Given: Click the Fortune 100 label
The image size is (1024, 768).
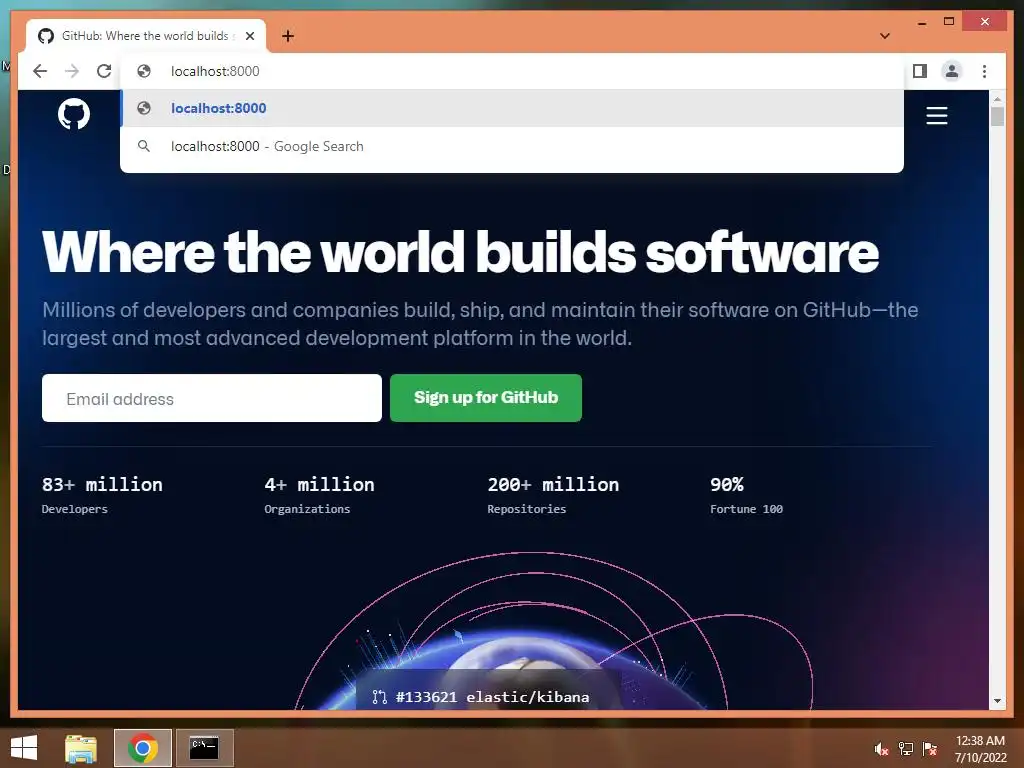Looking at the screenshot, I should [746, 509].
